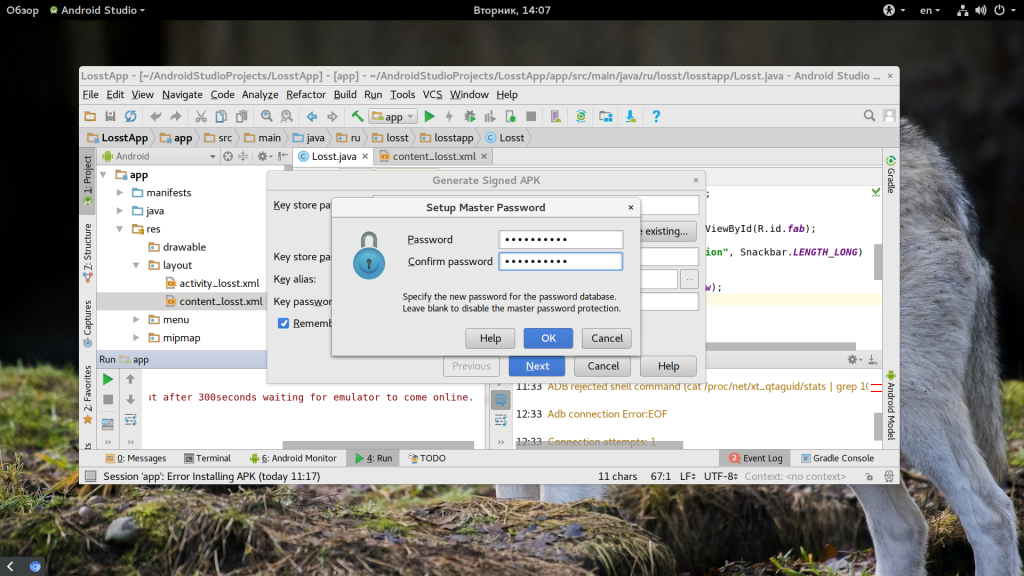Click the Make Project hammer icon
Viewport: 1024px width, 576px height.
tap(357, 117)
